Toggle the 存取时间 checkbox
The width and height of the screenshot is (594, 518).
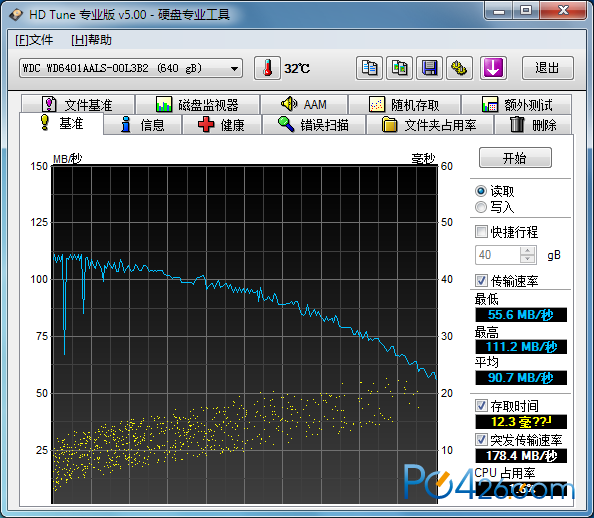[481, 406]
